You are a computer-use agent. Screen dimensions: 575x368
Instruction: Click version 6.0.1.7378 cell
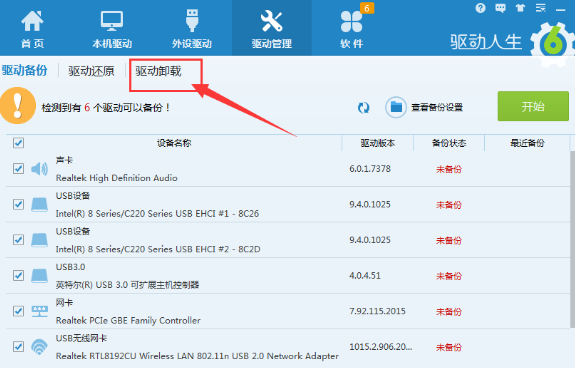(370, 169)
